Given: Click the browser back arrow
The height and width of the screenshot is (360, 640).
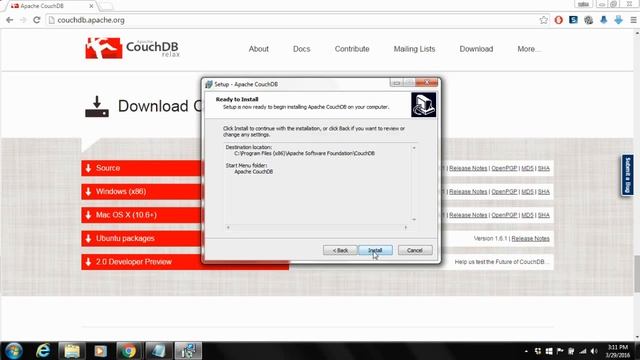Looking at the screenshot, I should [x=10, y=20].
